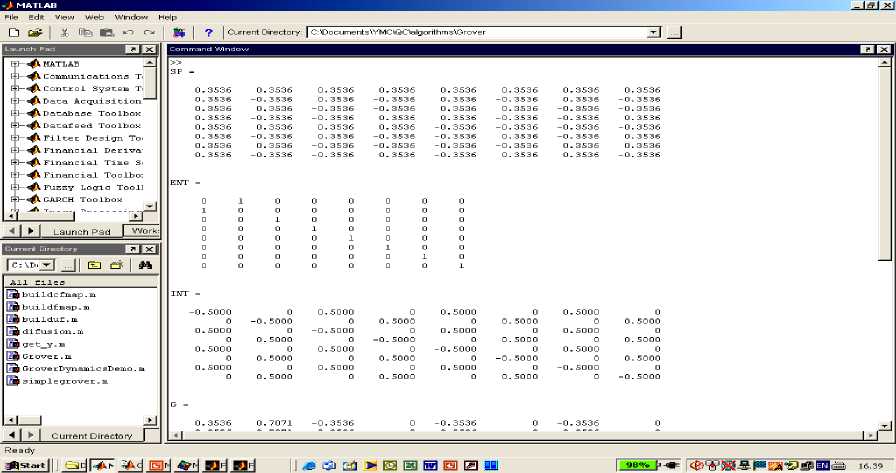Click browse button beside Current Directory path
Viewport: 896px width, 473px height.
(674, 33)
